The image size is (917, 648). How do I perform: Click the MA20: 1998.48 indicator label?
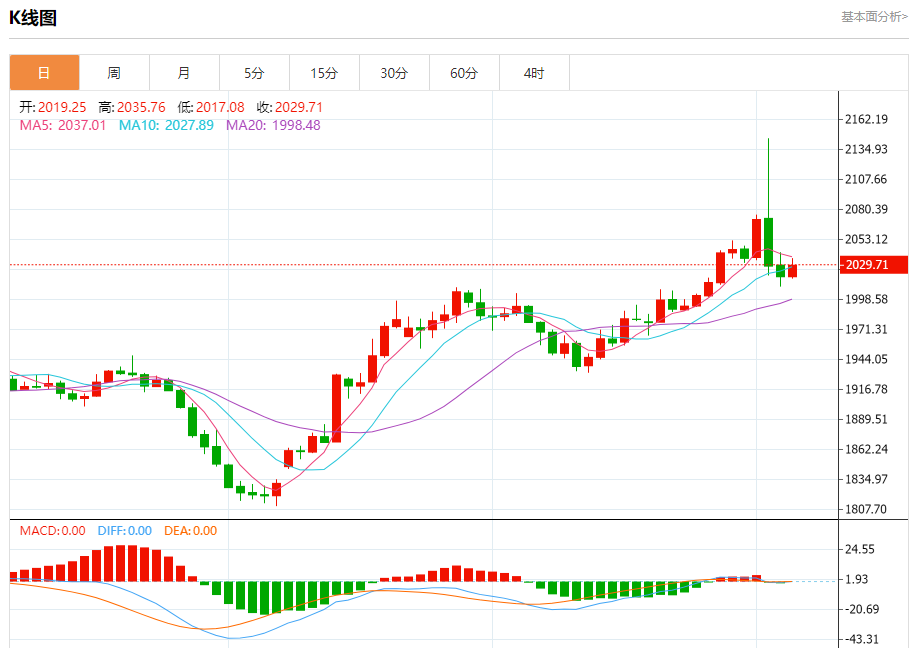273,125
